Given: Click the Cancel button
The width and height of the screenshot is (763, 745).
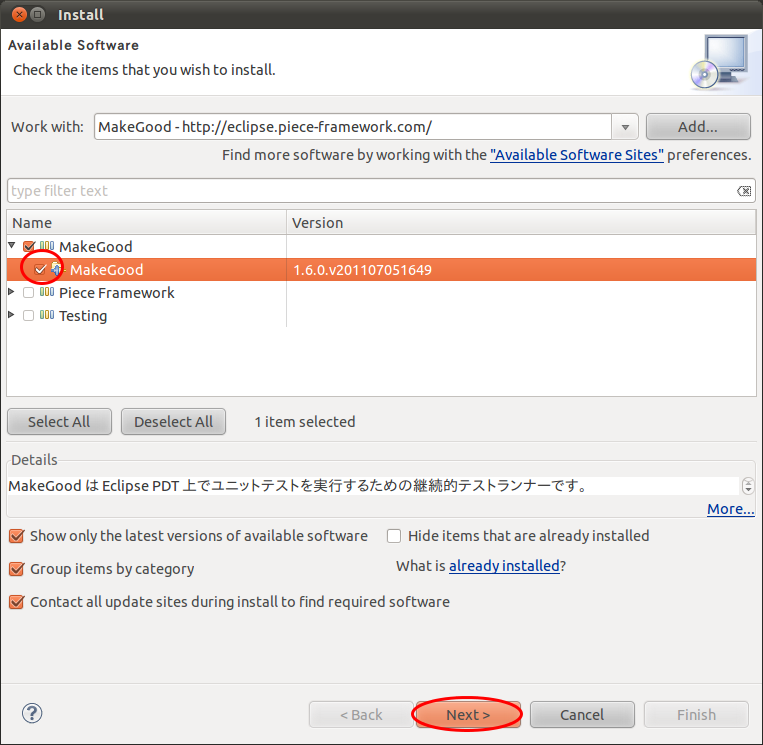Looking at the screenshot, I should (x=582, y=714).
